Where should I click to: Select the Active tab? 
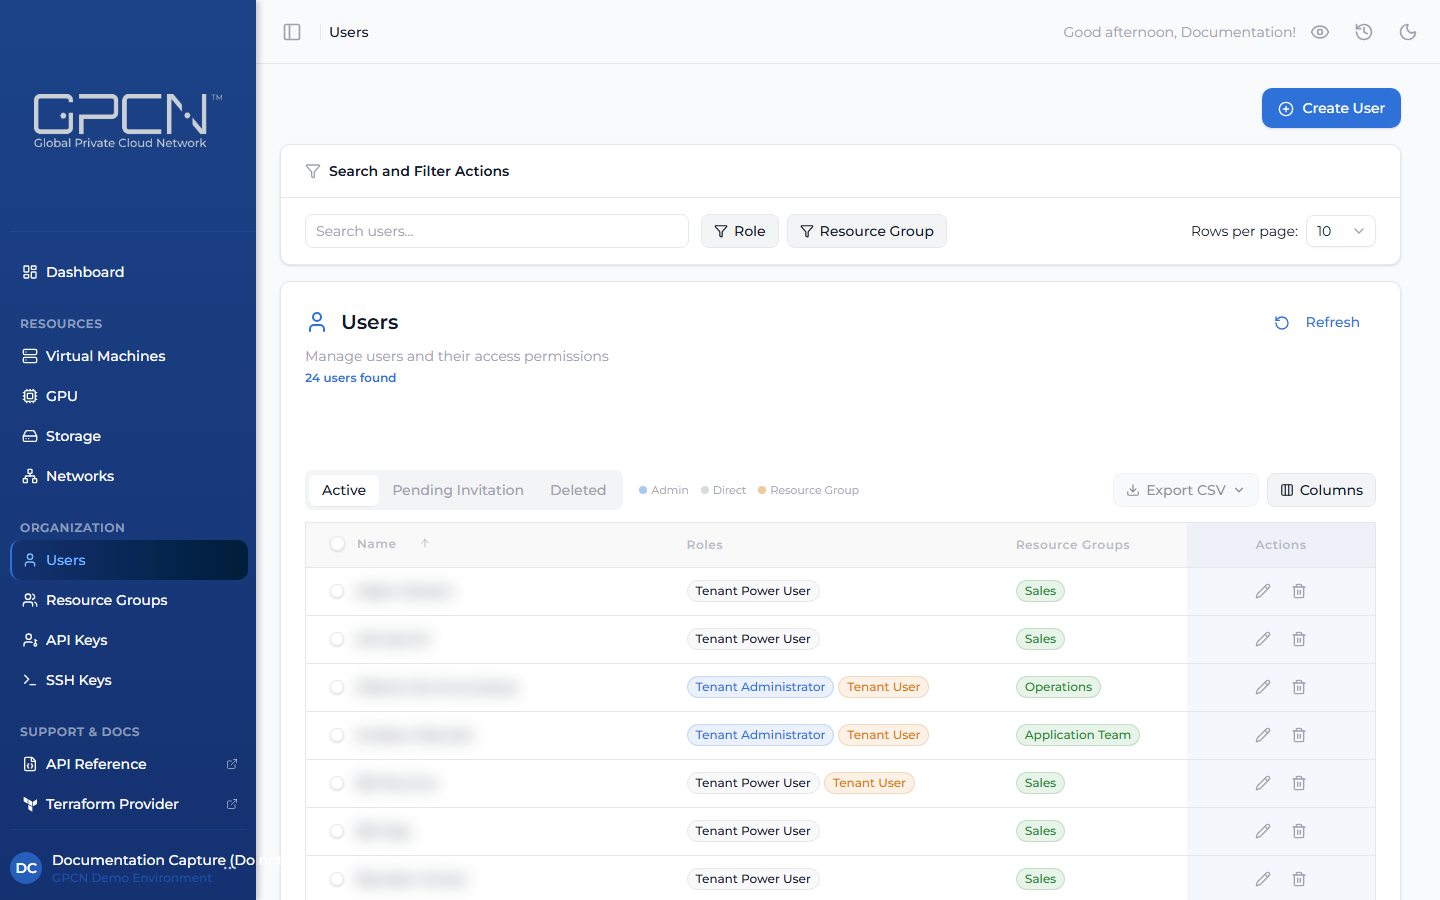[344, 490]
